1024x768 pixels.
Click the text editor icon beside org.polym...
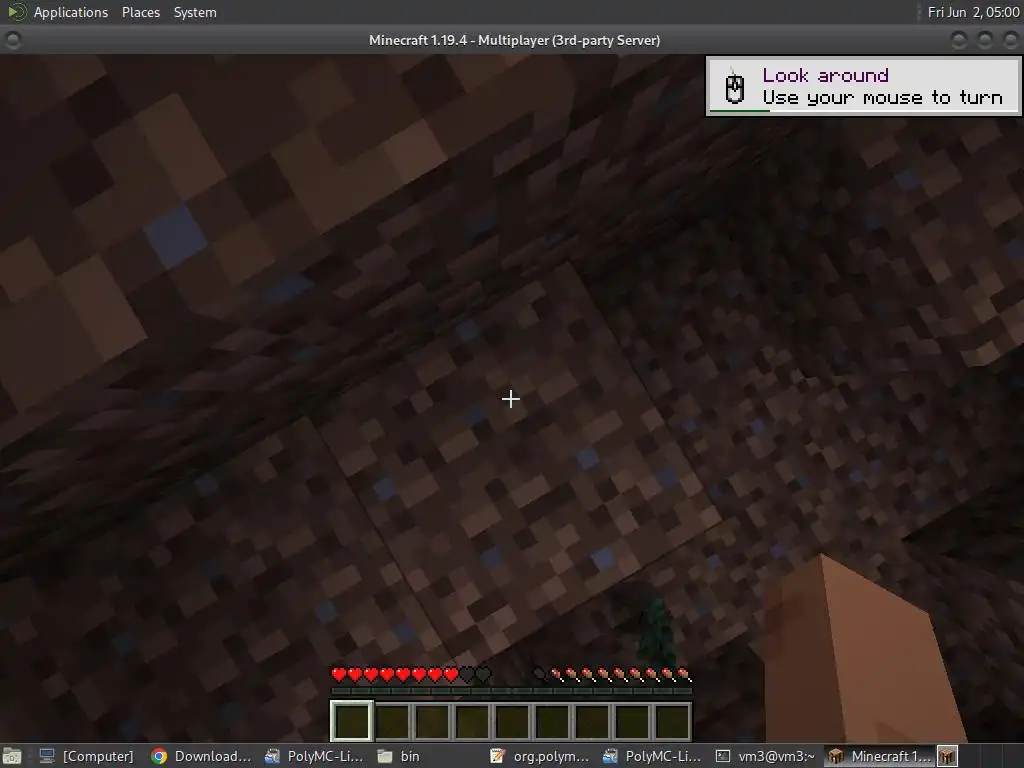tap(498, 756)
